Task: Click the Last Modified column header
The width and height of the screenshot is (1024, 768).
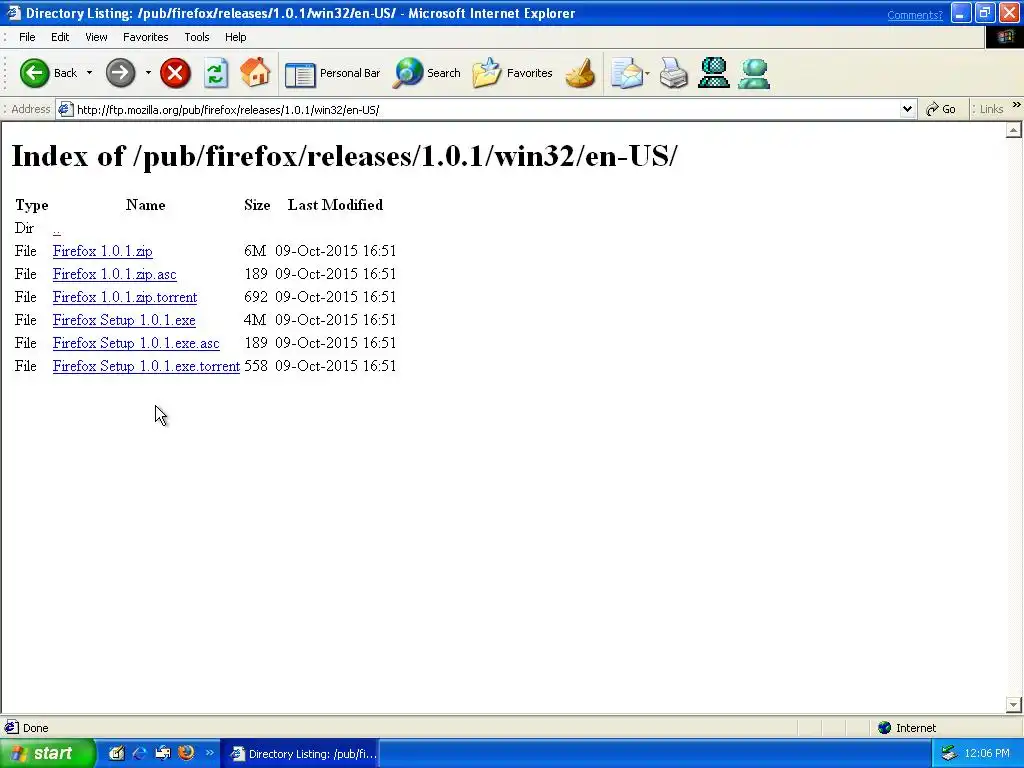Action: (x=335, y=205)
